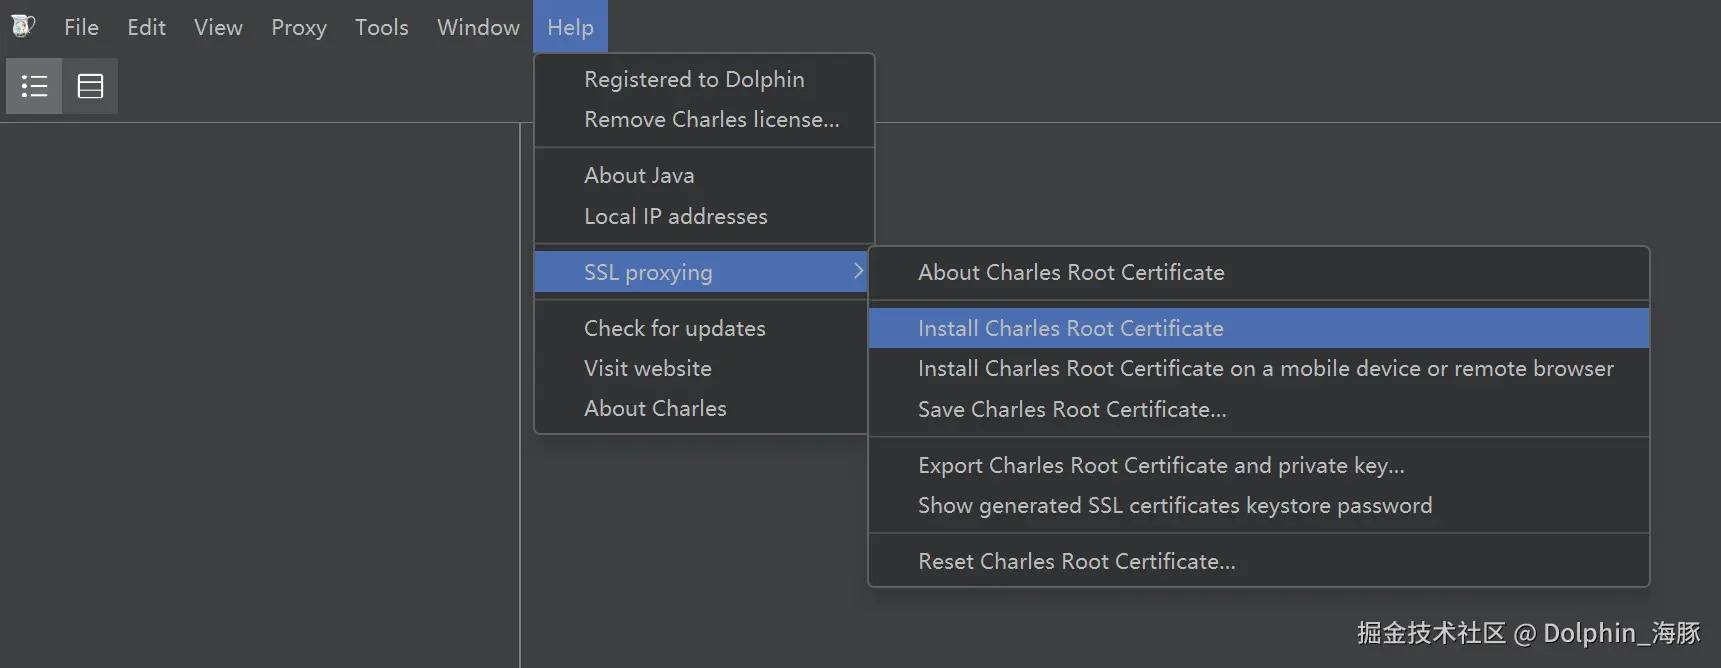Choose Reset Charles Root Certificate...
Image resolution: width=1721 pixels, height=668 pixels.
[x=1258, y=561]
